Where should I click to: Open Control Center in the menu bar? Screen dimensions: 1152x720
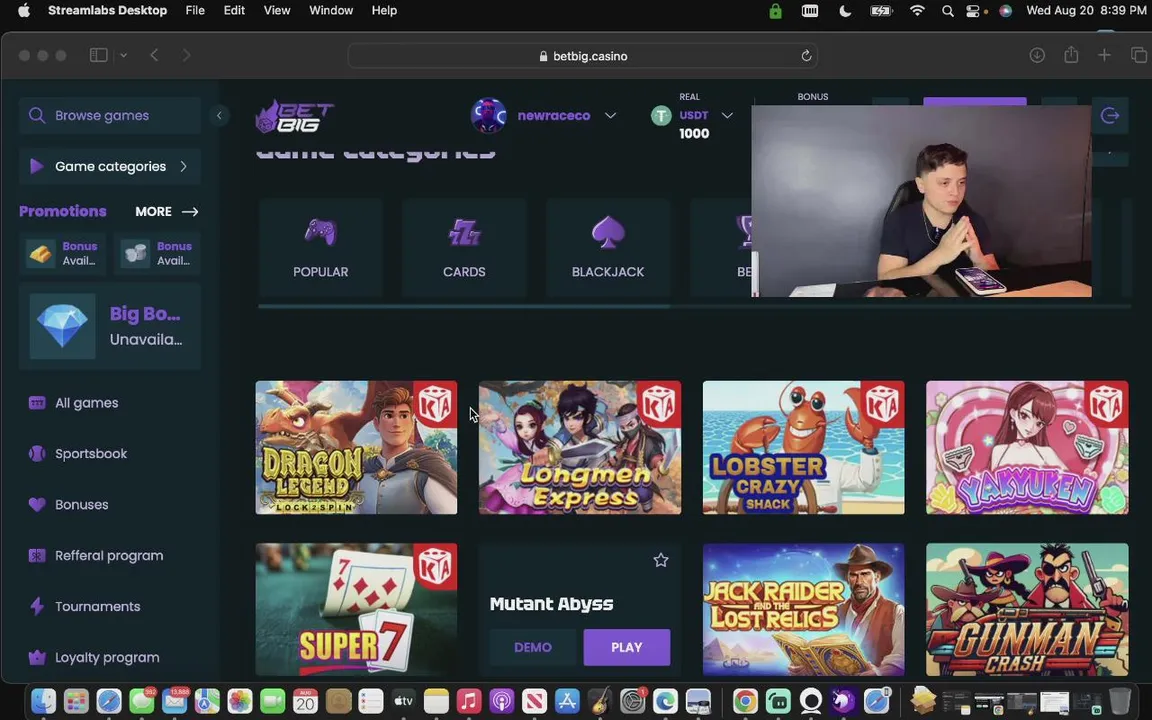973,11
